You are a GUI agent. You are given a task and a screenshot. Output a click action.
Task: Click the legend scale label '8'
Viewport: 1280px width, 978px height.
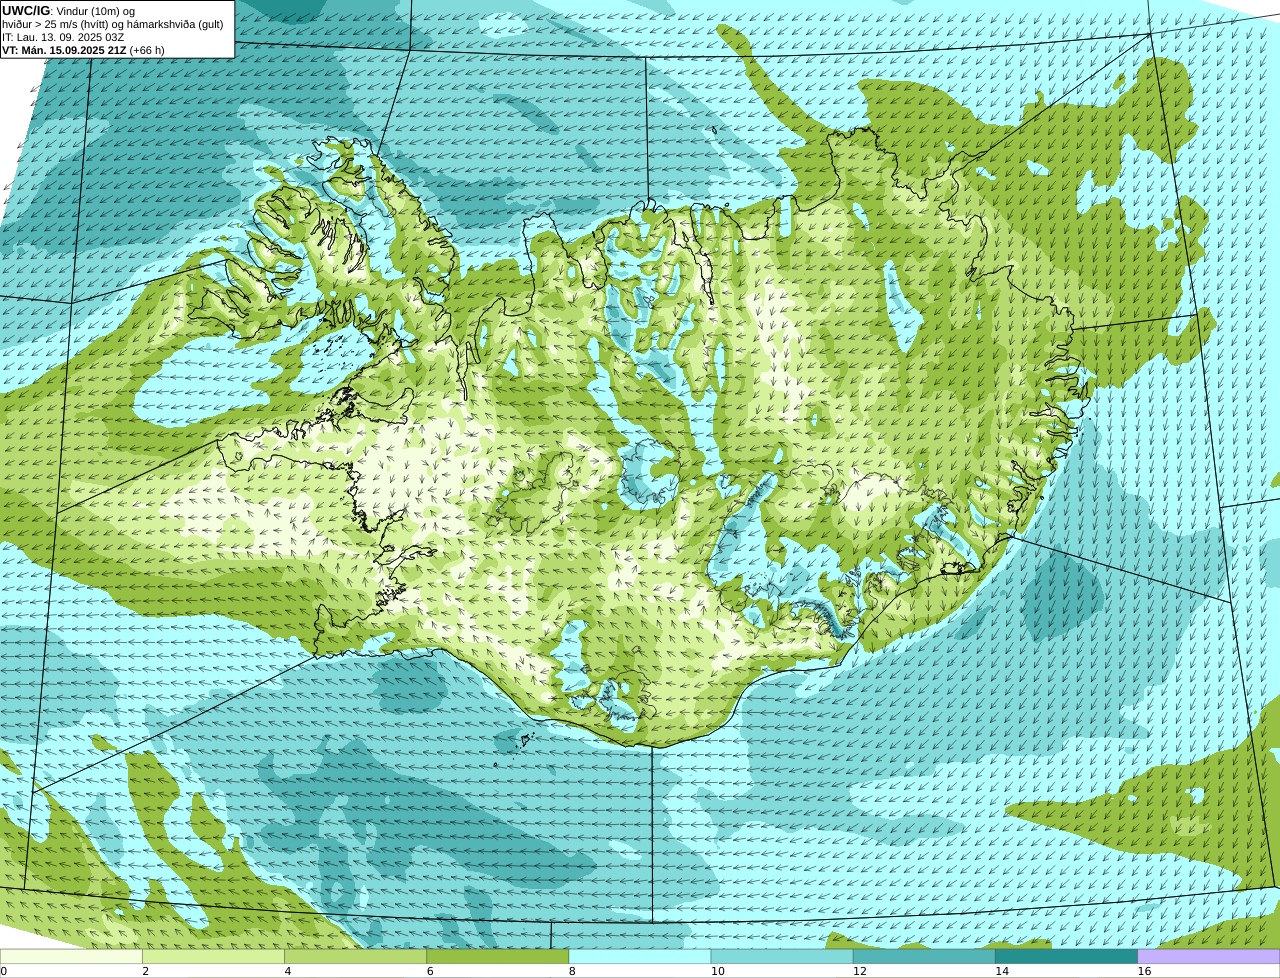tap(572, 971)
